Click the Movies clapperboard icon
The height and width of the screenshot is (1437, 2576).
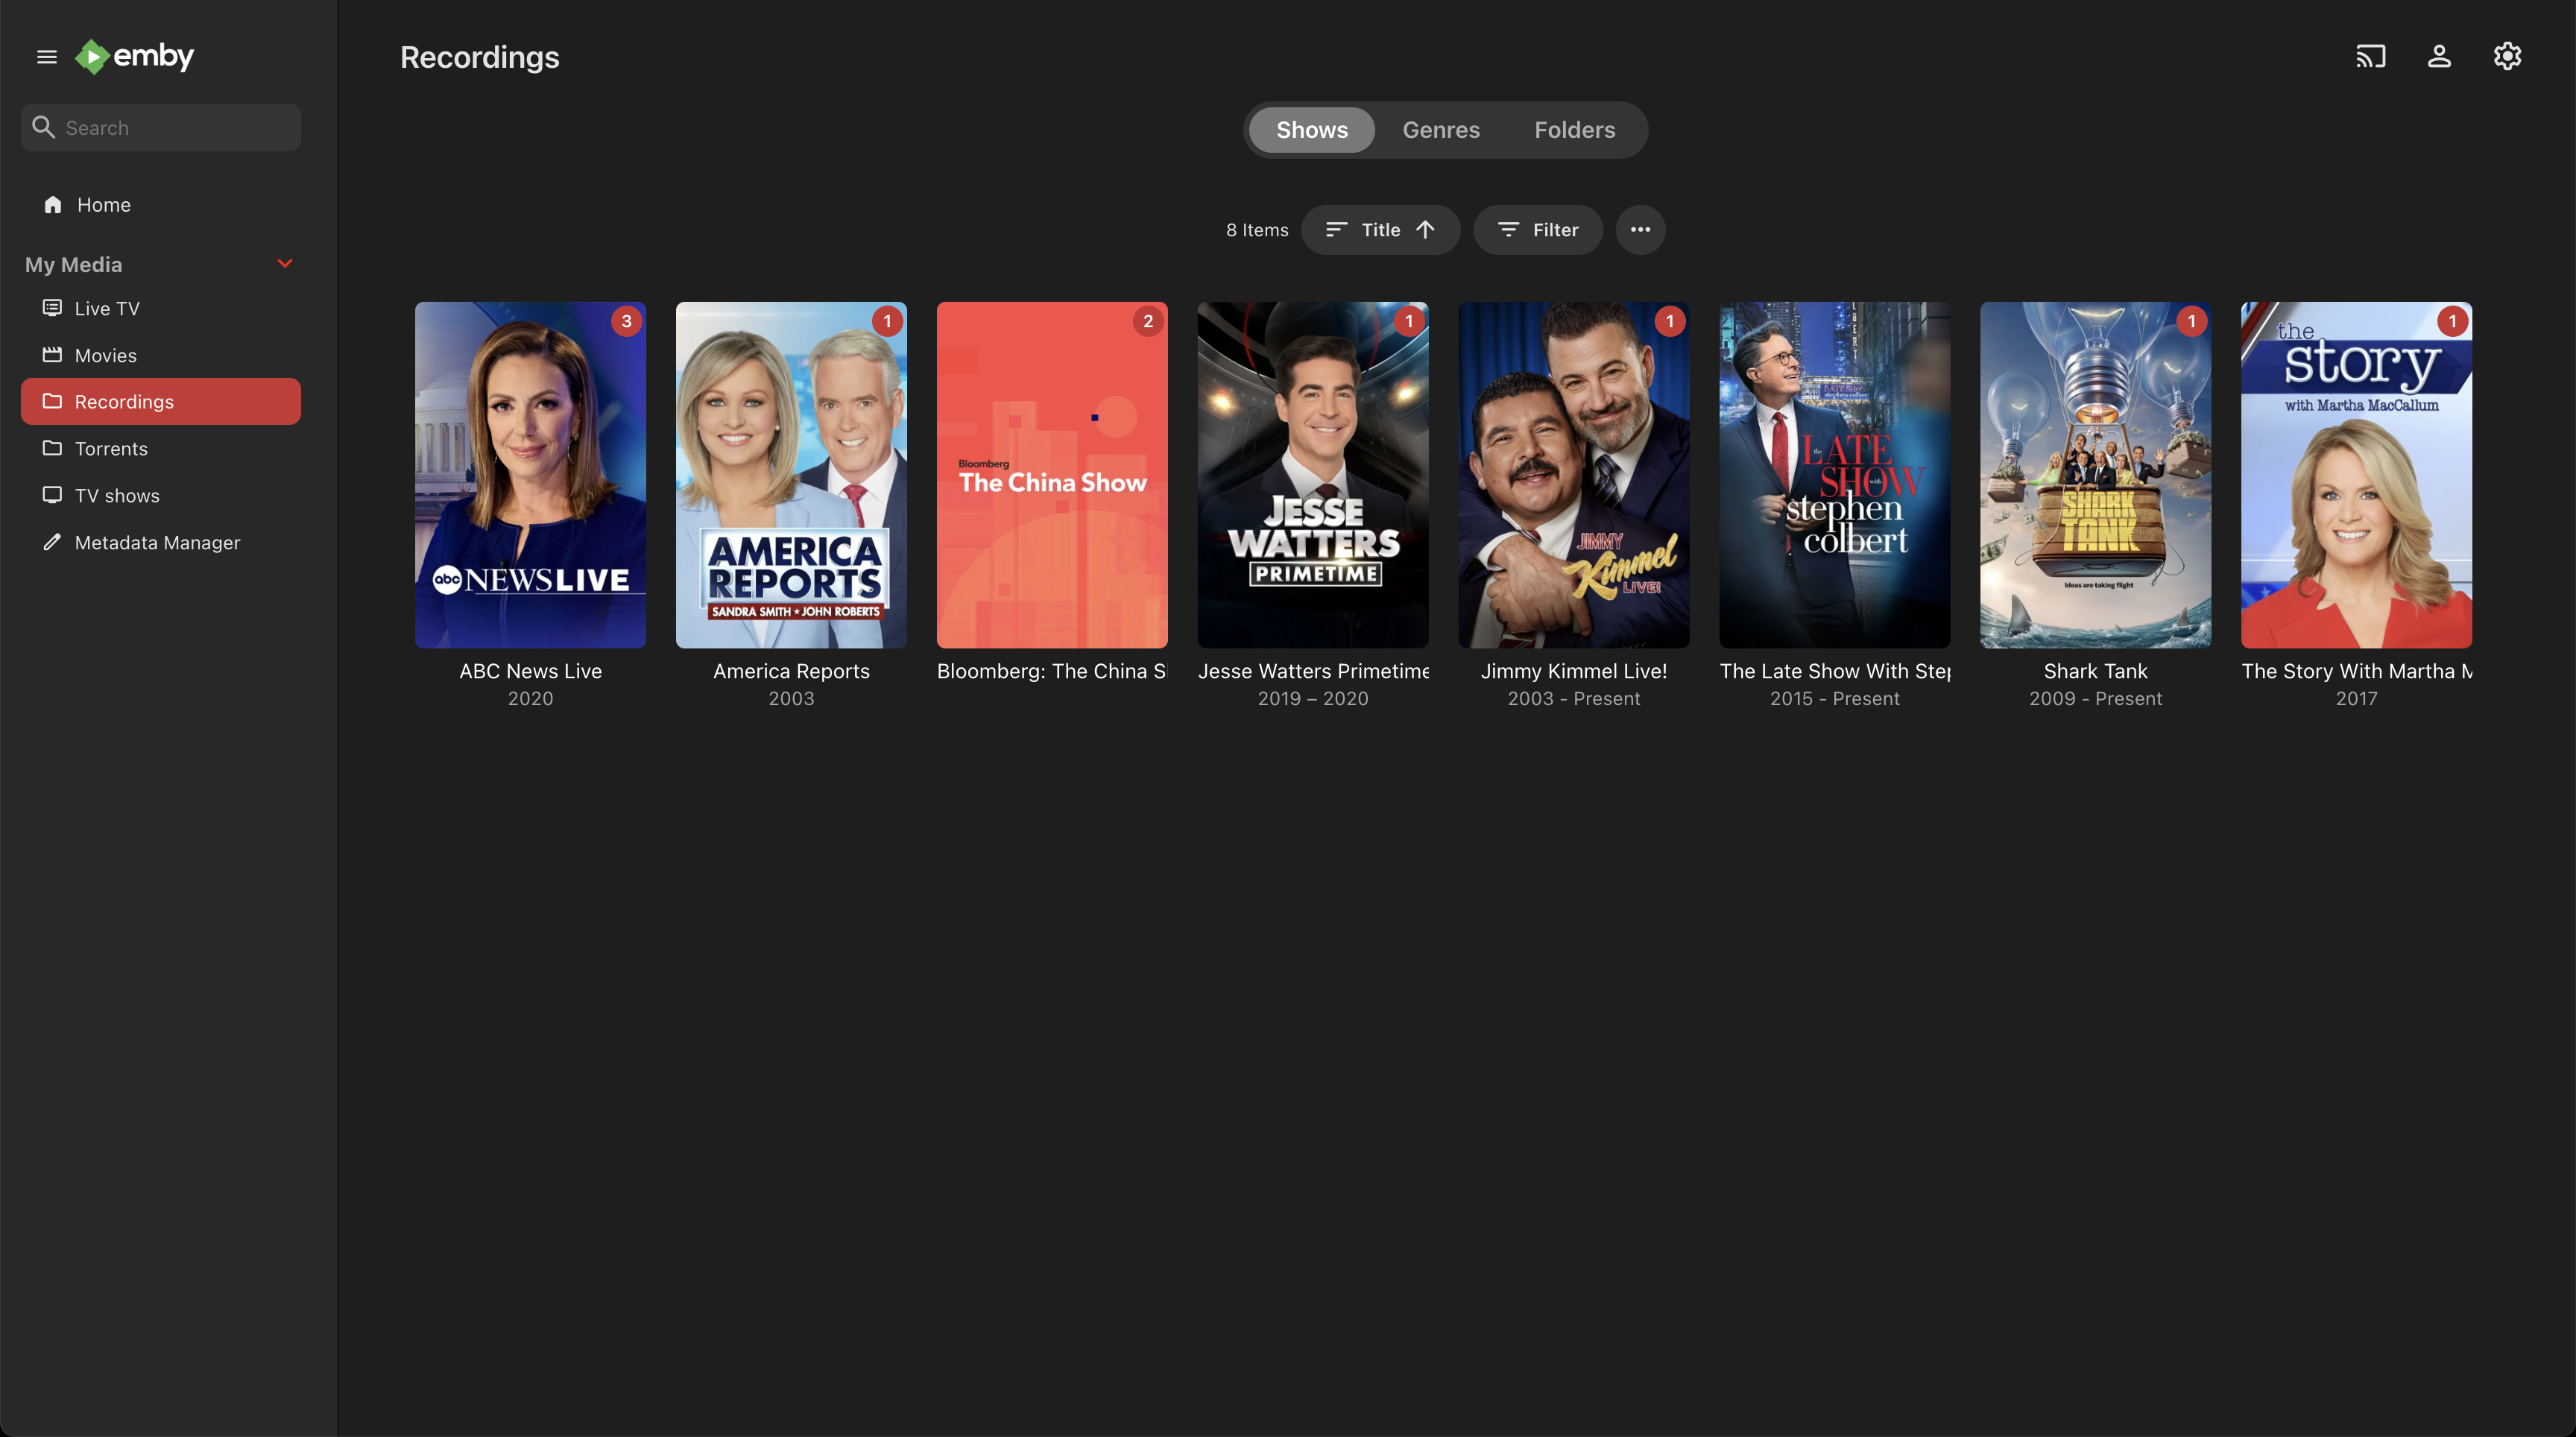tap(52, 355)
